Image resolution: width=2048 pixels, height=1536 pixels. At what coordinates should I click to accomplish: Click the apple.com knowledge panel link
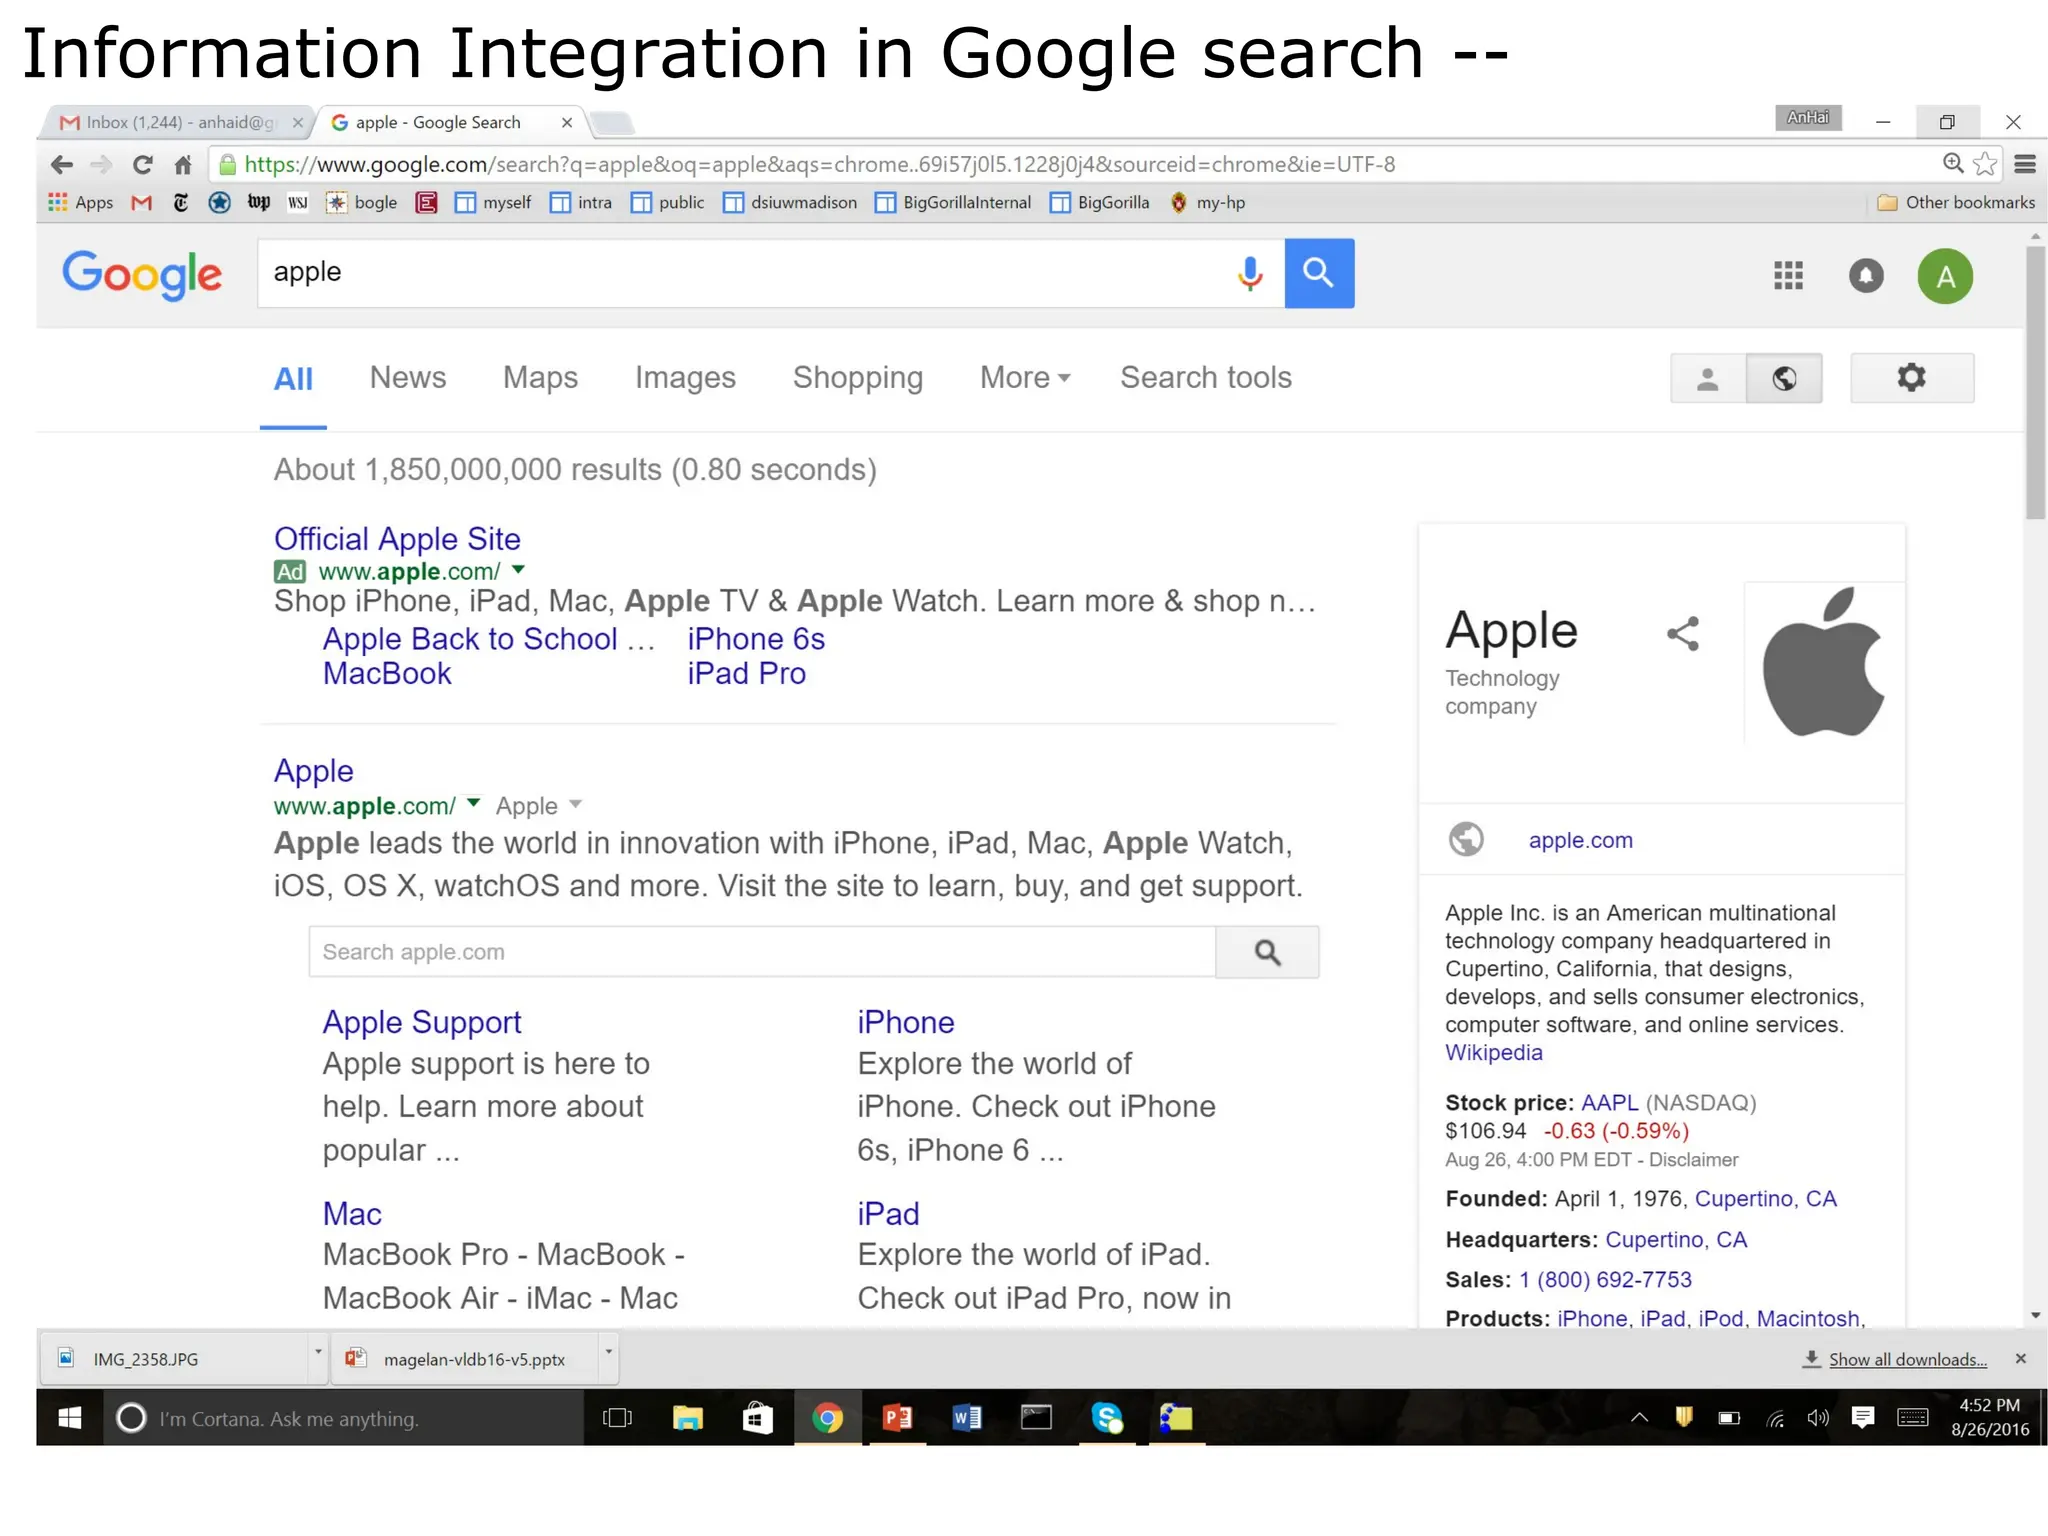(x=1580, y=840)
